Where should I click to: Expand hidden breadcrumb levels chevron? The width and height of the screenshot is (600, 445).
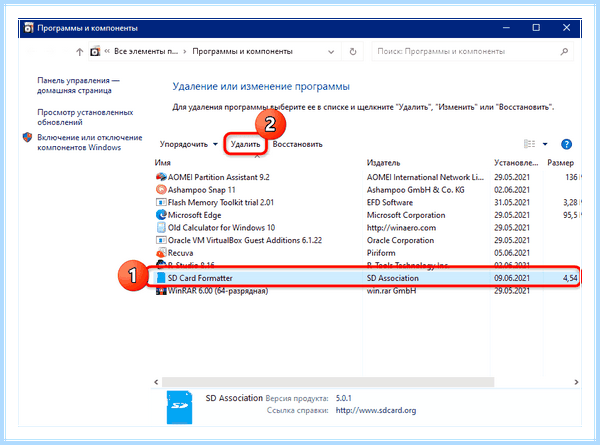[107, 51]
